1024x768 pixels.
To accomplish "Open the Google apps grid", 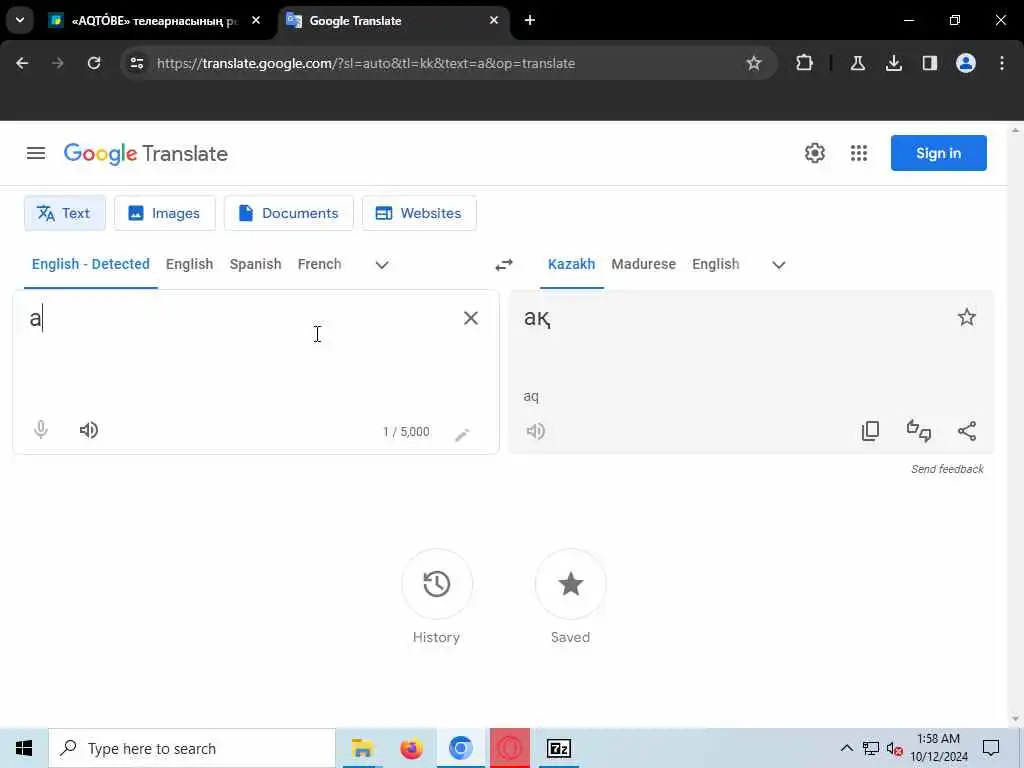I will click(x=859, y=153).
